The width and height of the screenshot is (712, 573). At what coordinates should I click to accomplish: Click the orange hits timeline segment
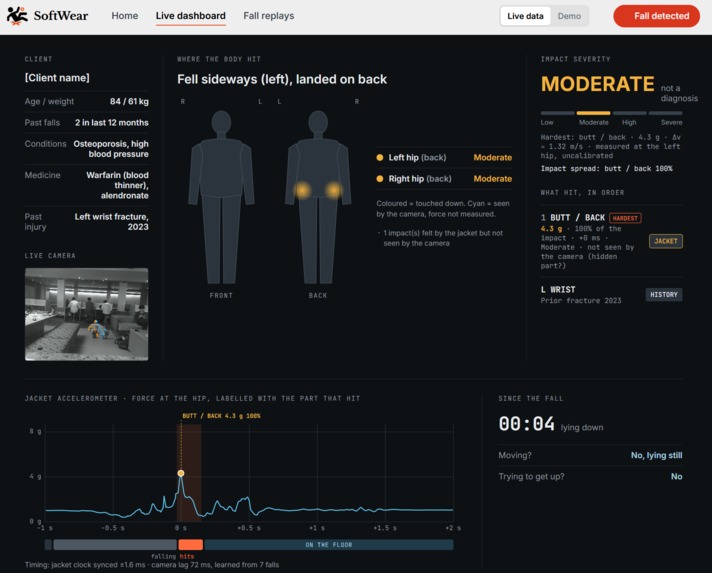coord(190,545)
